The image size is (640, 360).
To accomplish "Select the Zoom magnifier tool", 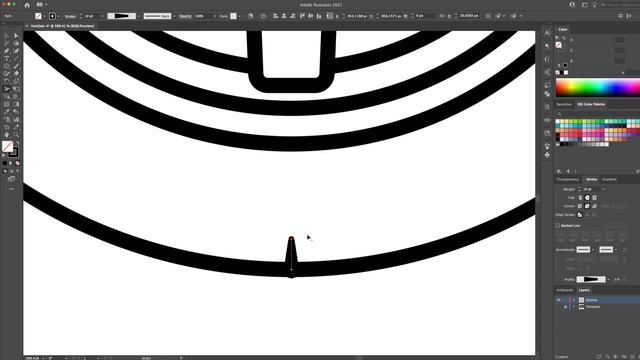I will (x=16, y=135).
